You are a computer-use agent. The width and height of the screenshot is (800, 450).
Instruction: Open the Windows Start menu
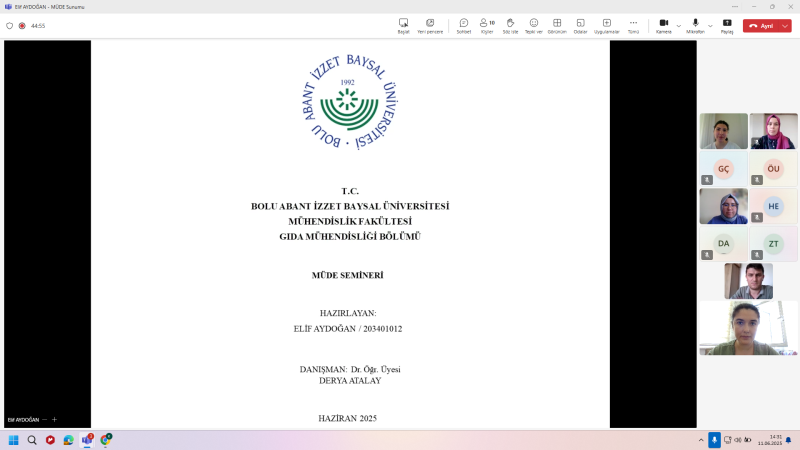point(14,440)
